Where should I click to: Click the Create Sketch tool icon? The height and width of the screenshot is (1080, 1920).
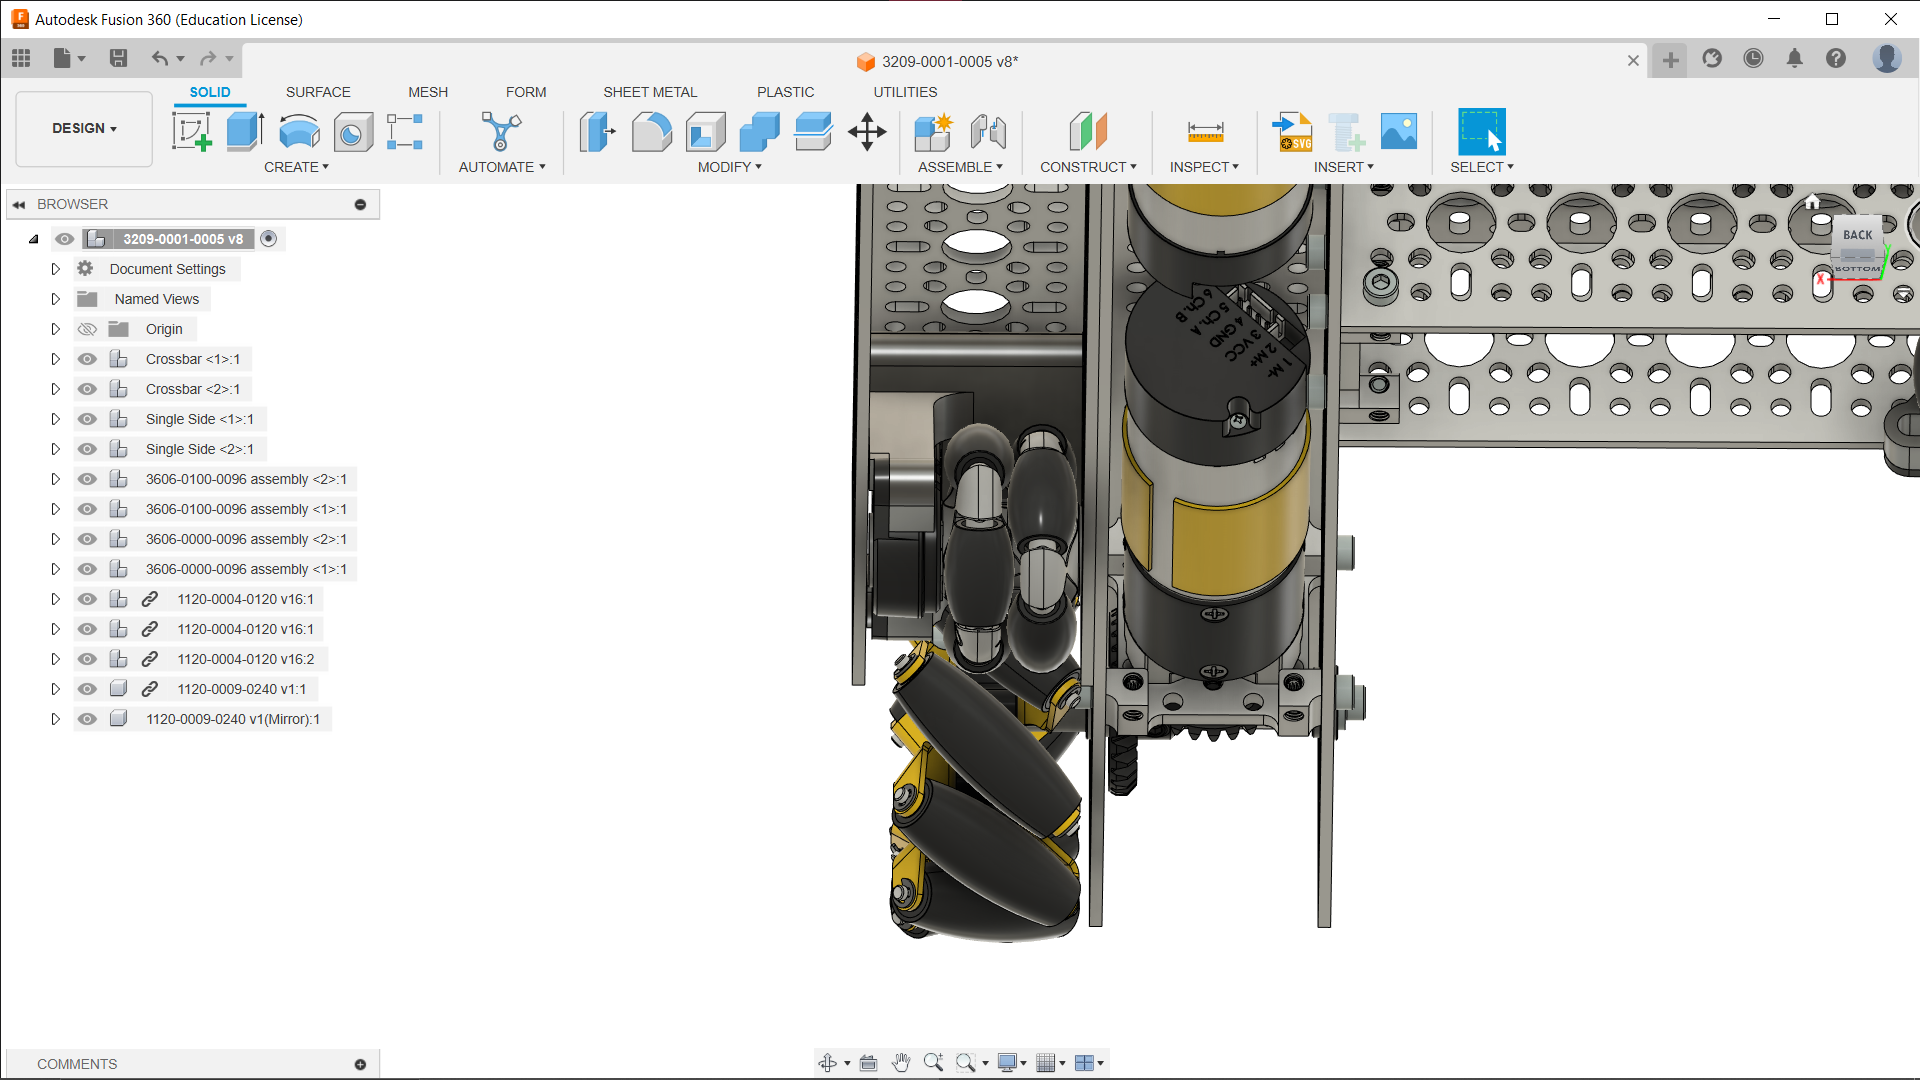(191, 131)
